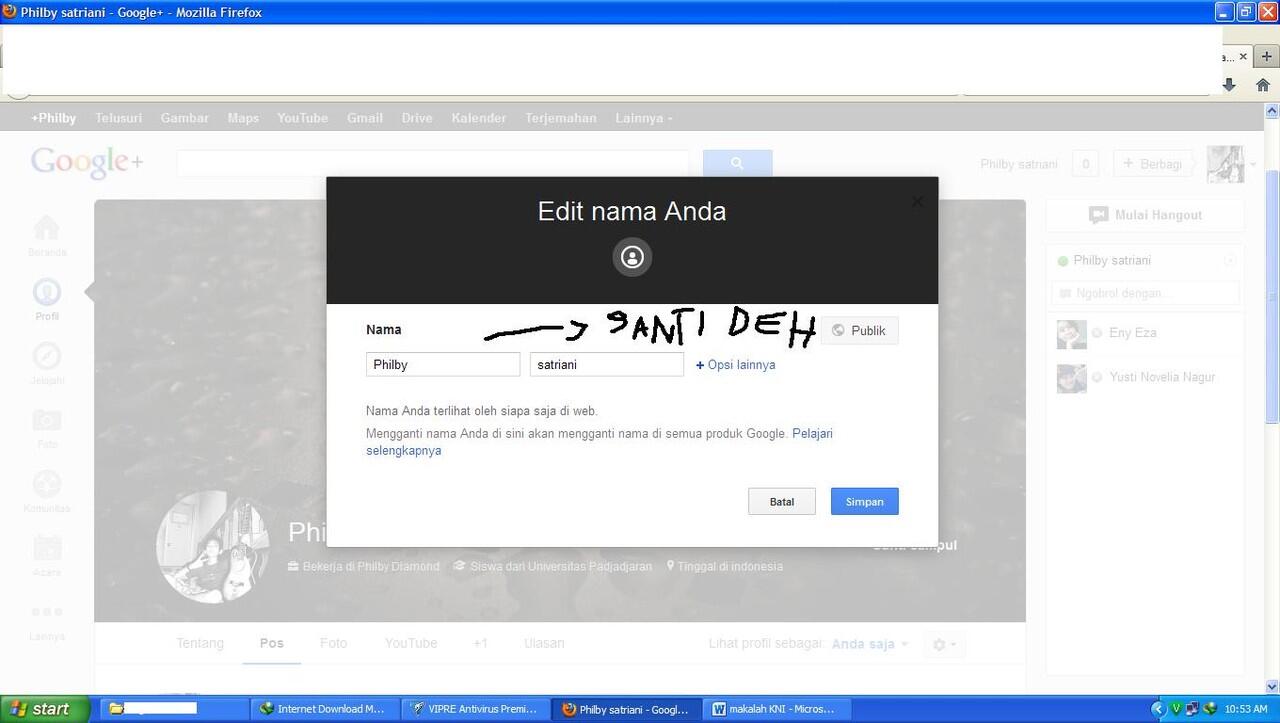Go to Beranda in sidebar
Image resolution: width=1280 pixels, height=723 pixels.
pyautogui.click(x=47, y=236)
